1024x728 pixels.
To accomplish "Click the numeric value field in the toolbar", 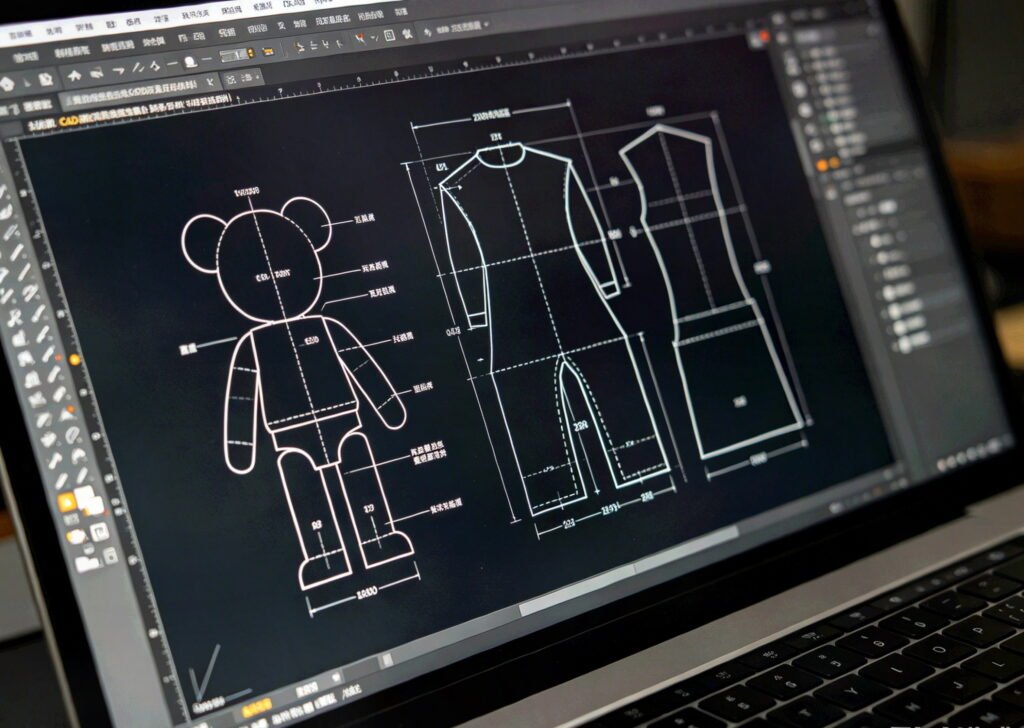I will point(233,55).
